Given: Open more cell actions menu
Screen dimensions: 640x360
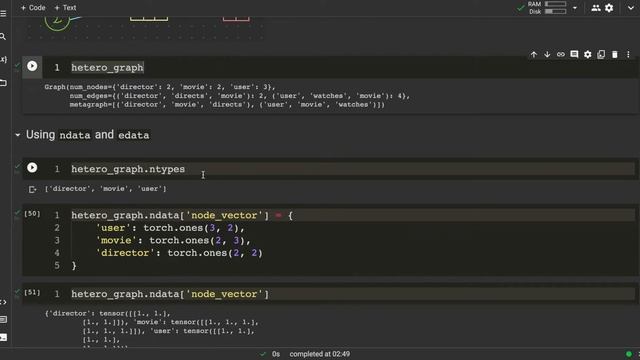Looking at the screenshot, I should click(x=628, y=54).
